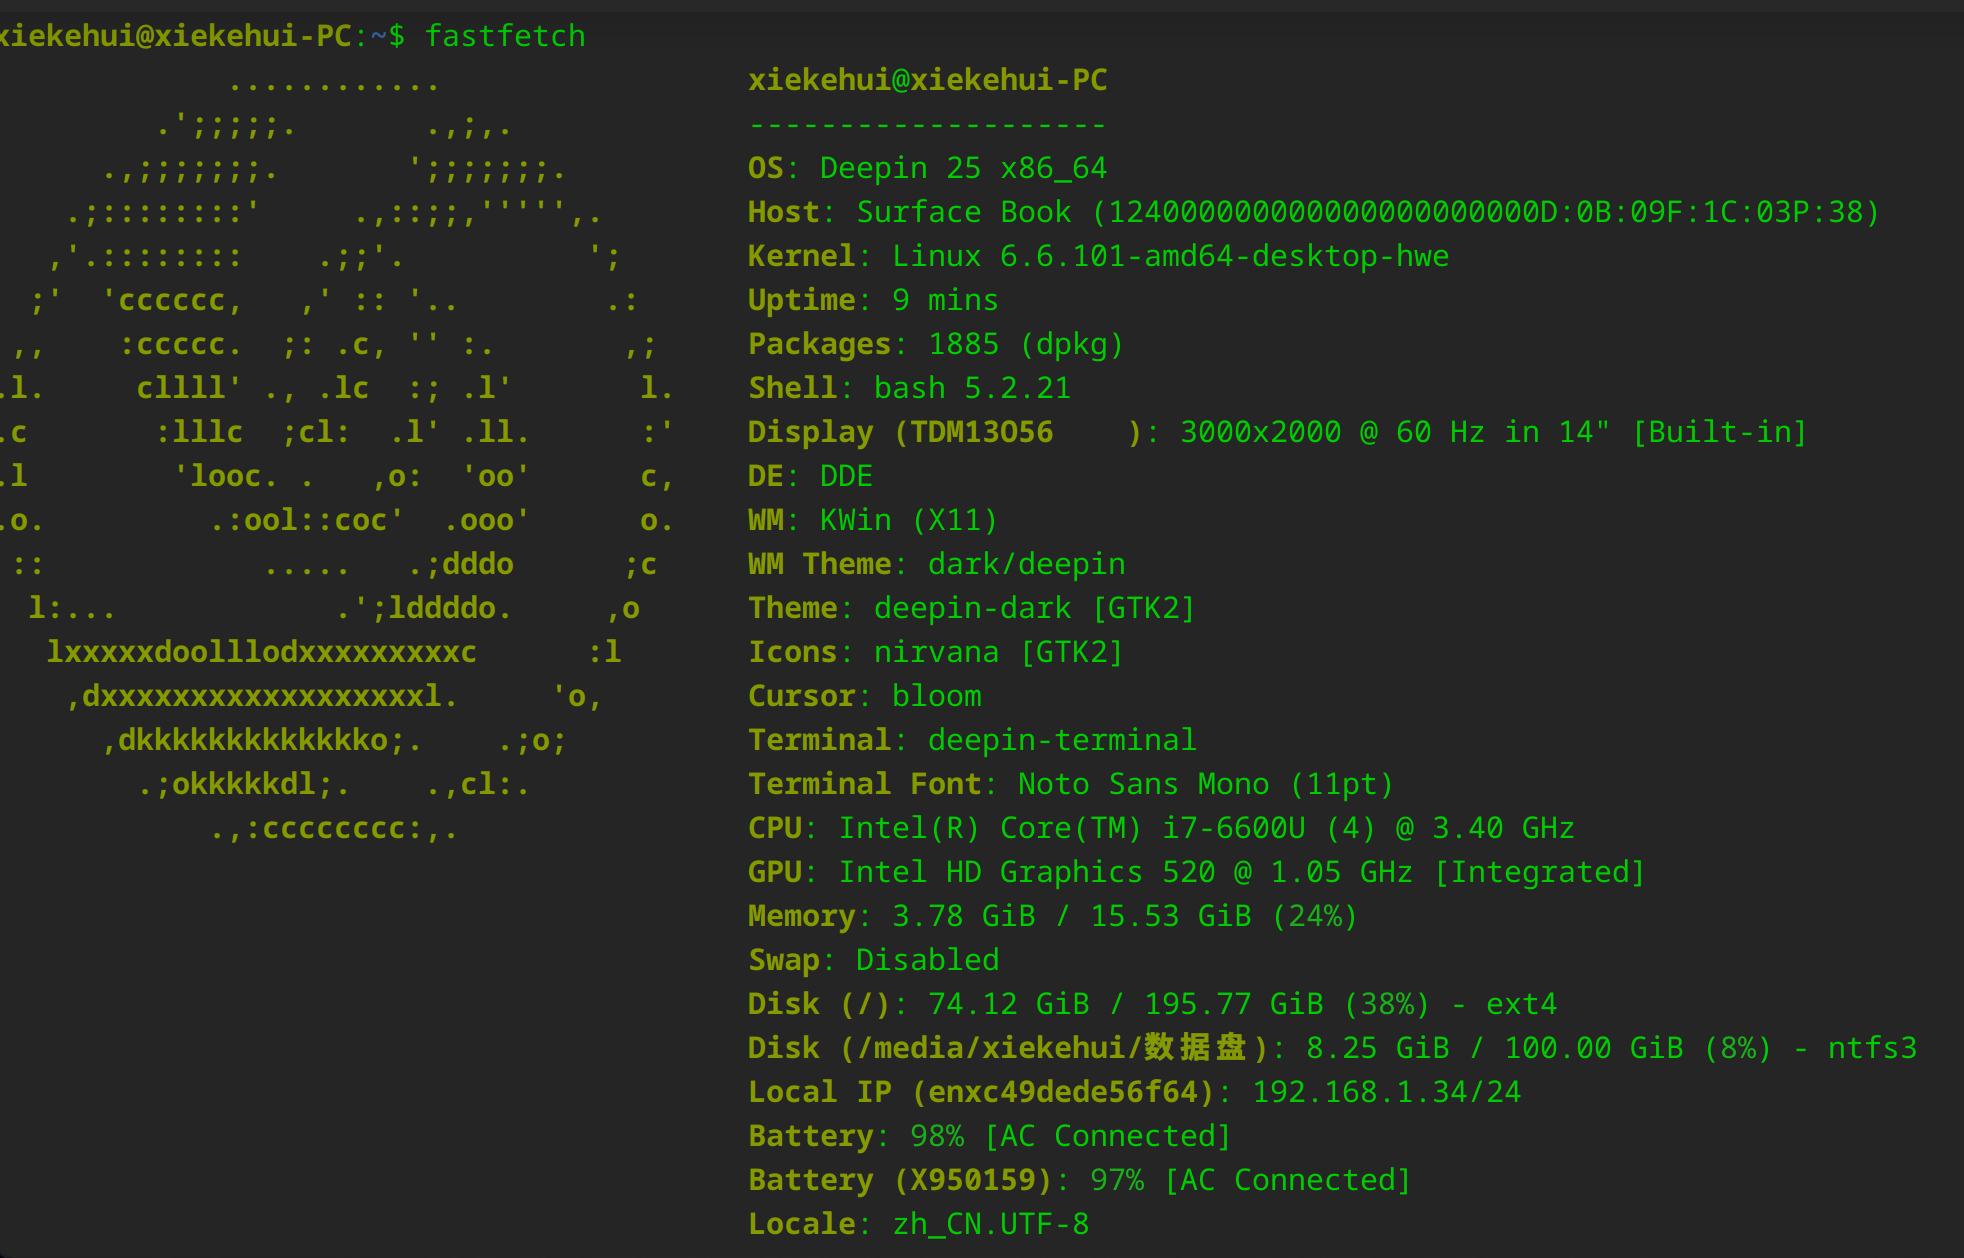Screen dimensions: 1964x1258
Task: Click the 'Swap: Disabled' line
Action: pos(874,960)
